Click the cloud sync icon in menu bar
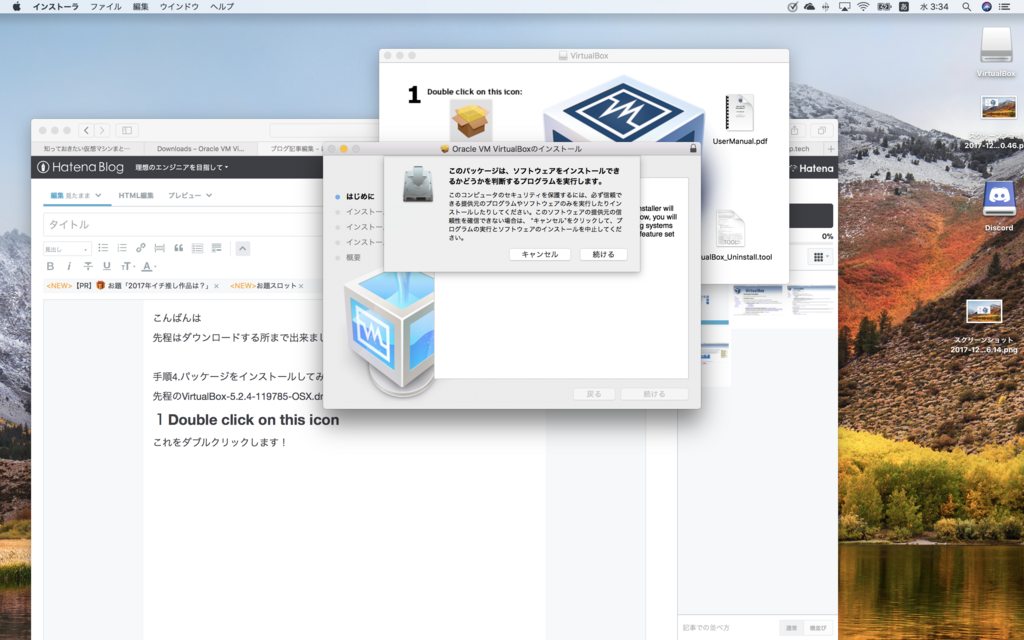 point(809,7)
